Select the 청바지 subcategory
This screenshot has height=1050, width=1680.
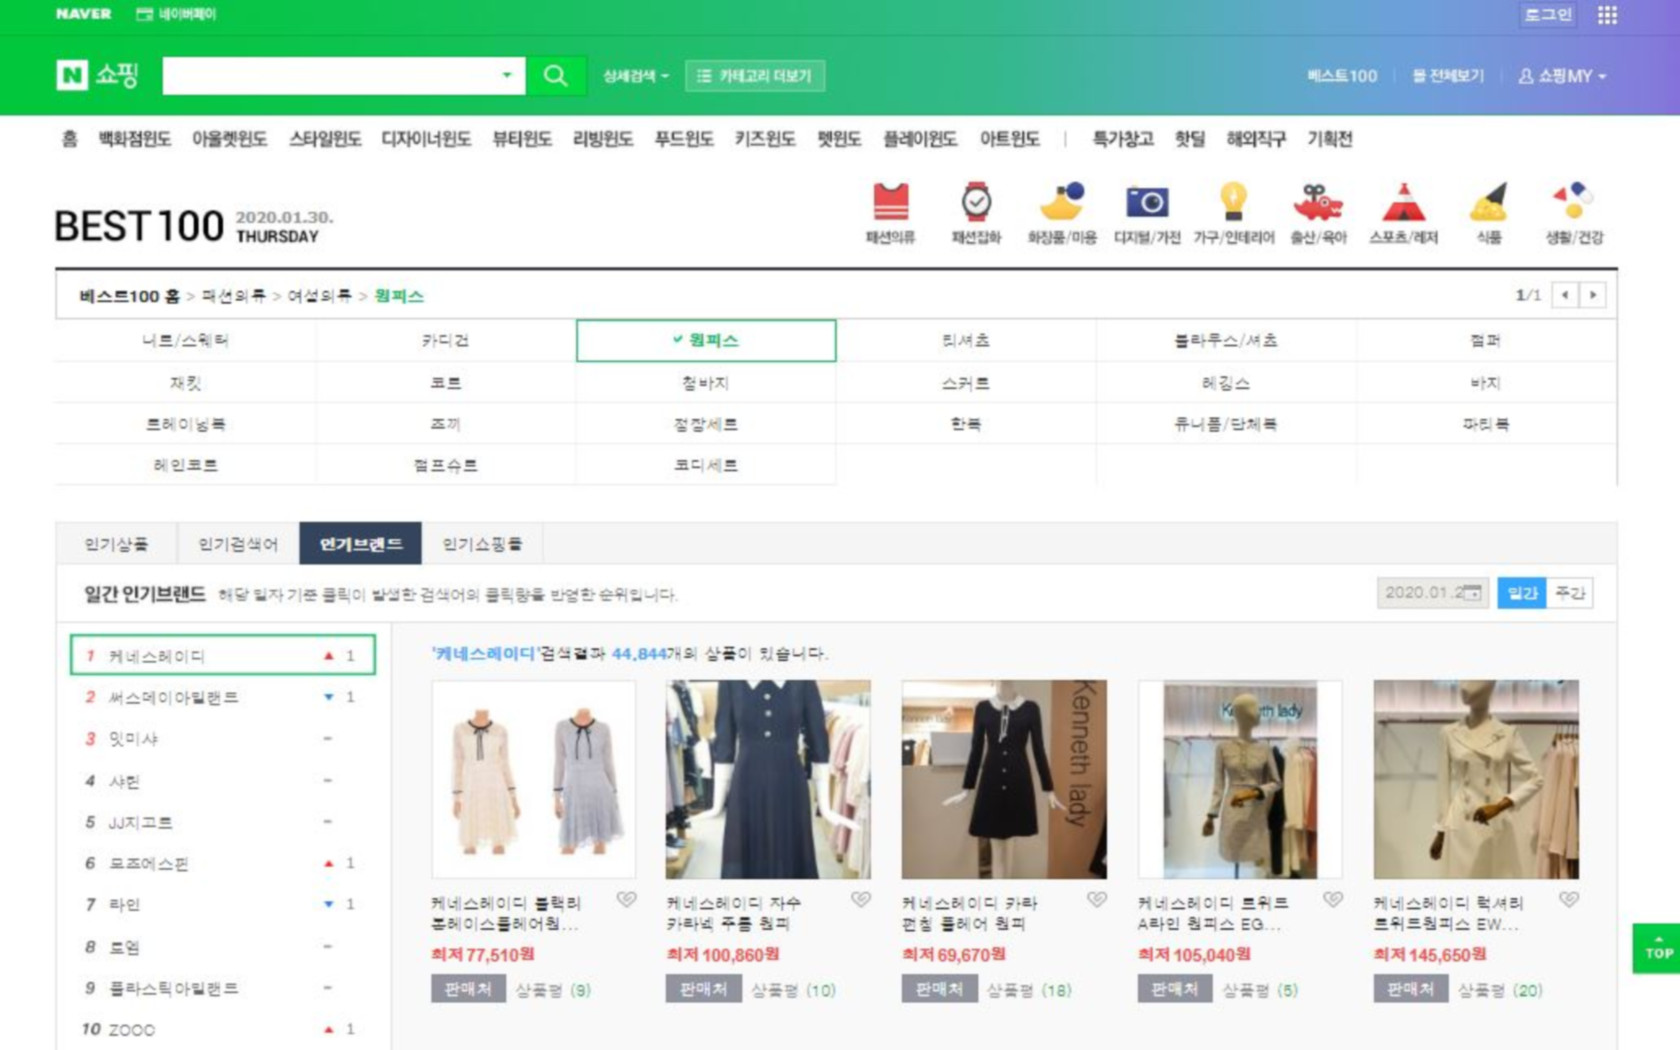[x=706, y=382]
